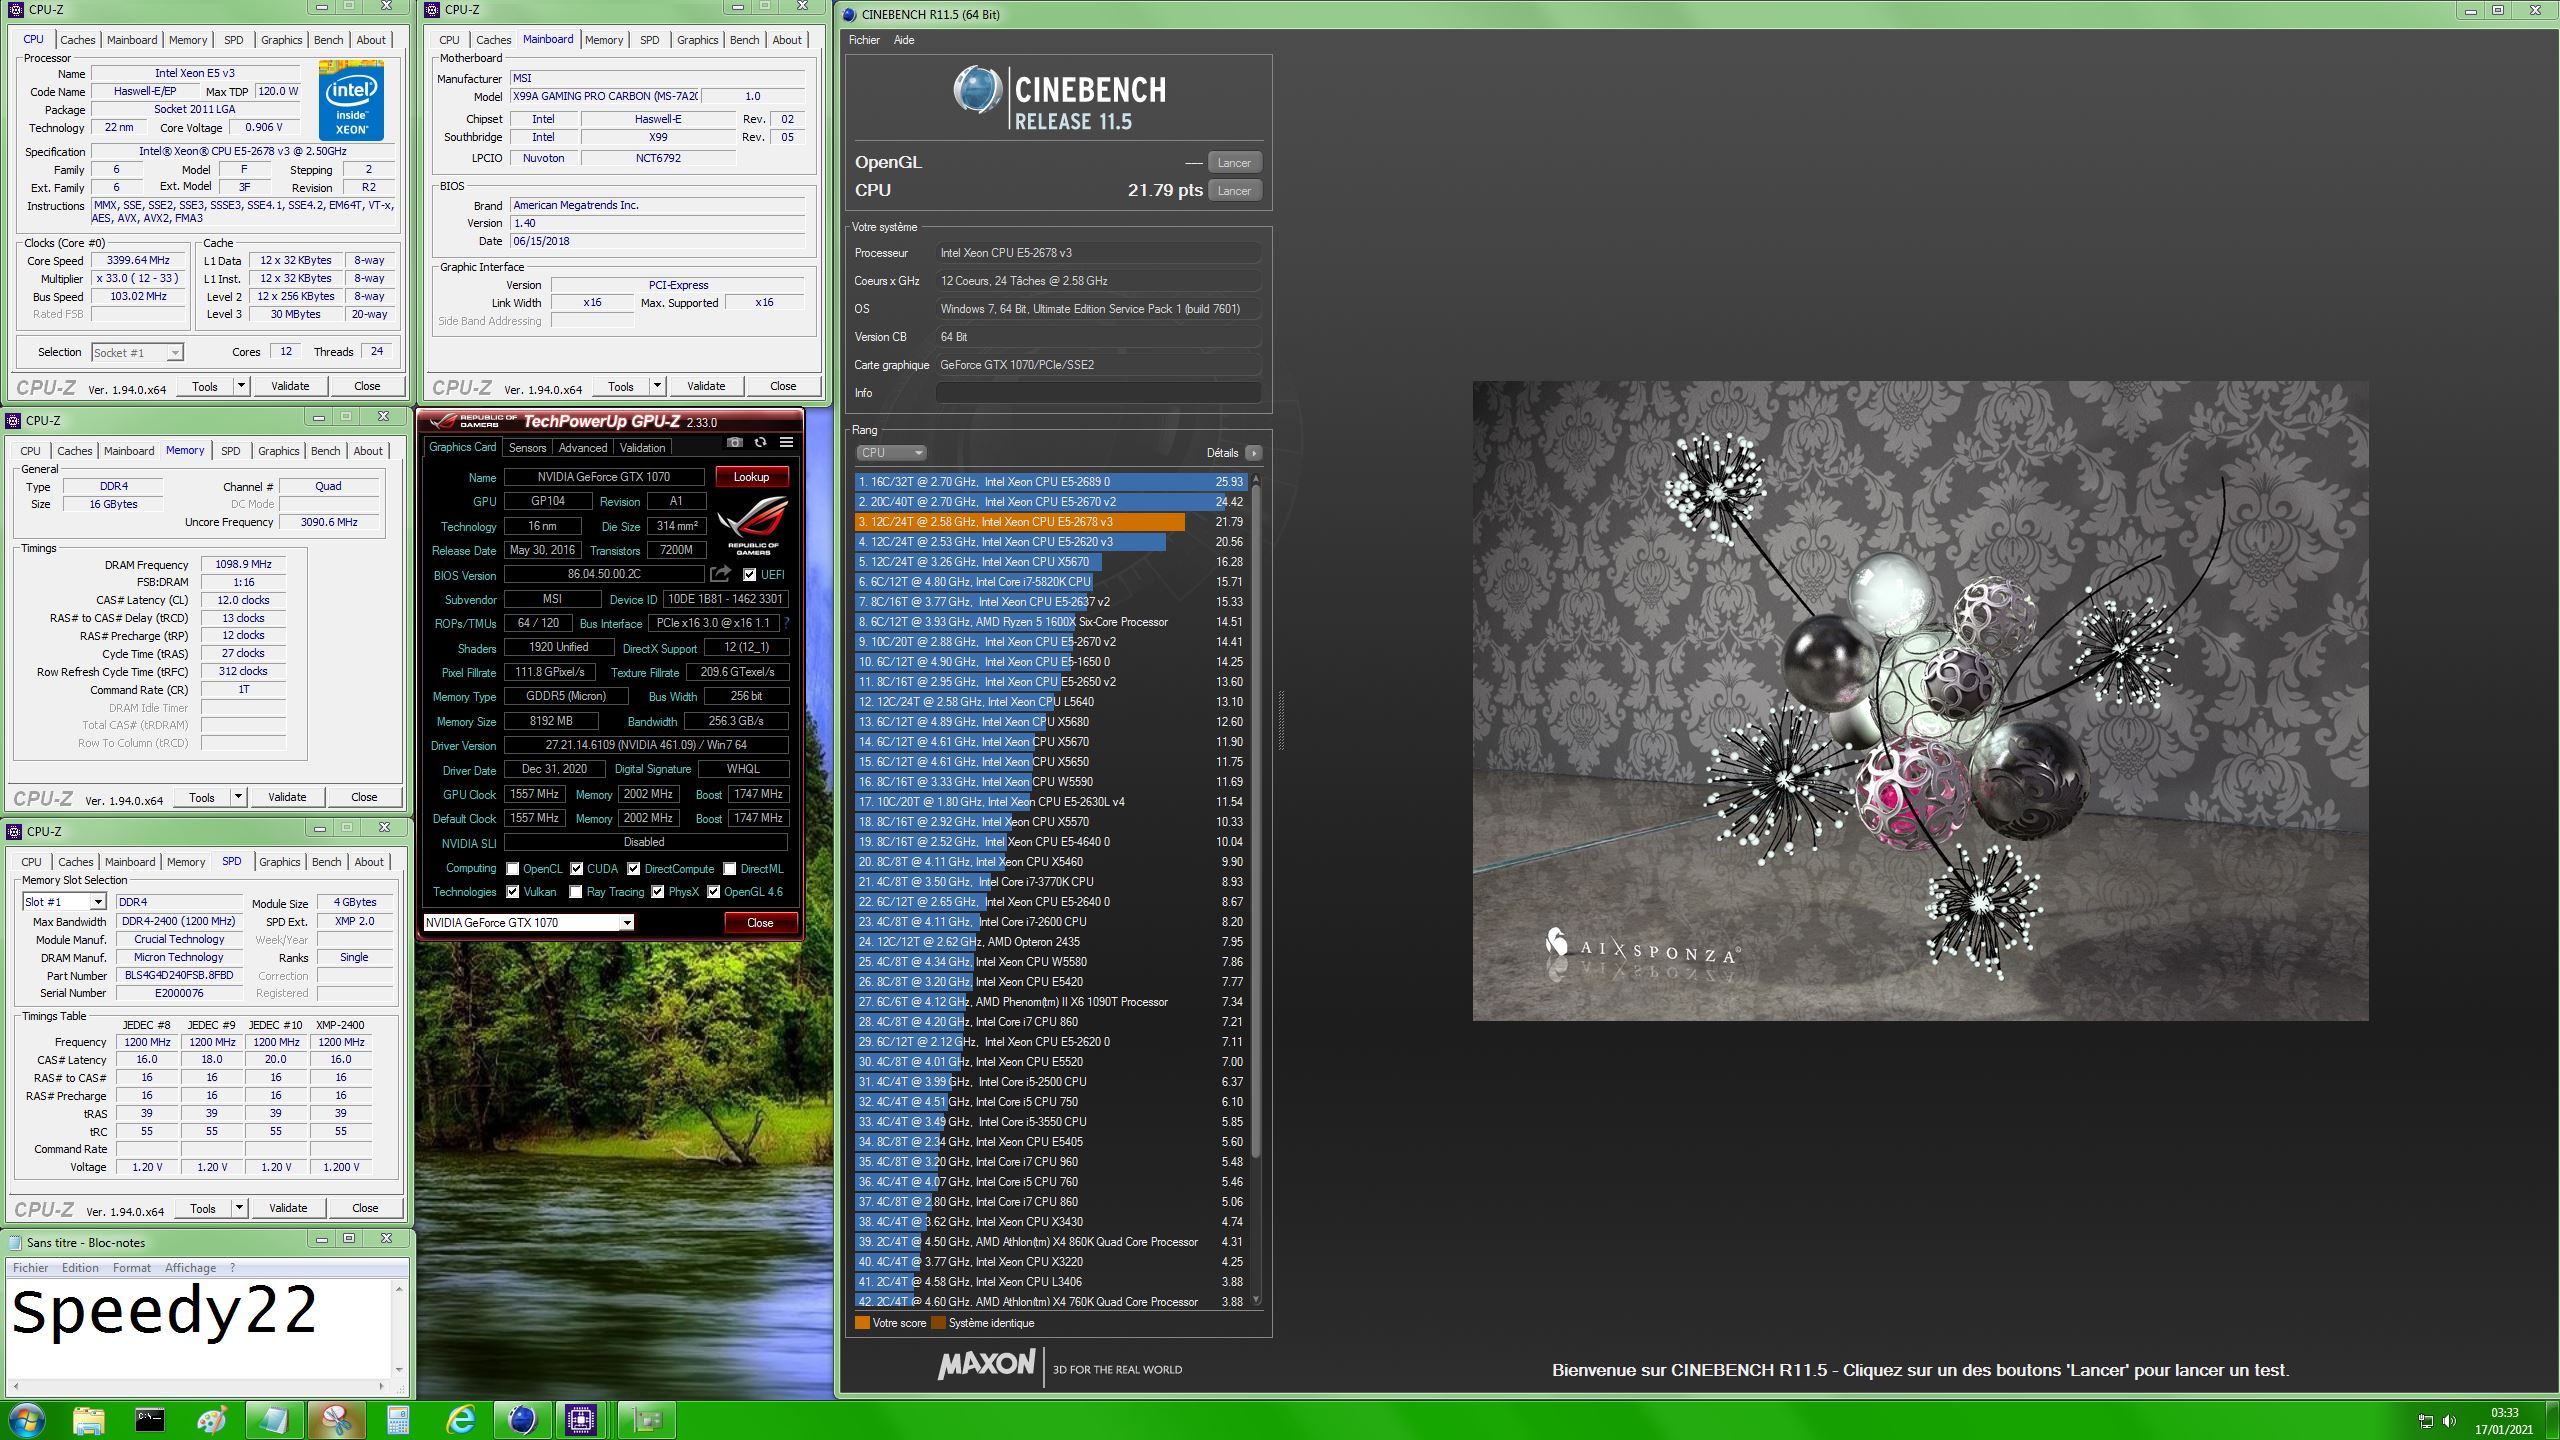Open Tools dropdown arrow in Mainboard window

[657, 386]
